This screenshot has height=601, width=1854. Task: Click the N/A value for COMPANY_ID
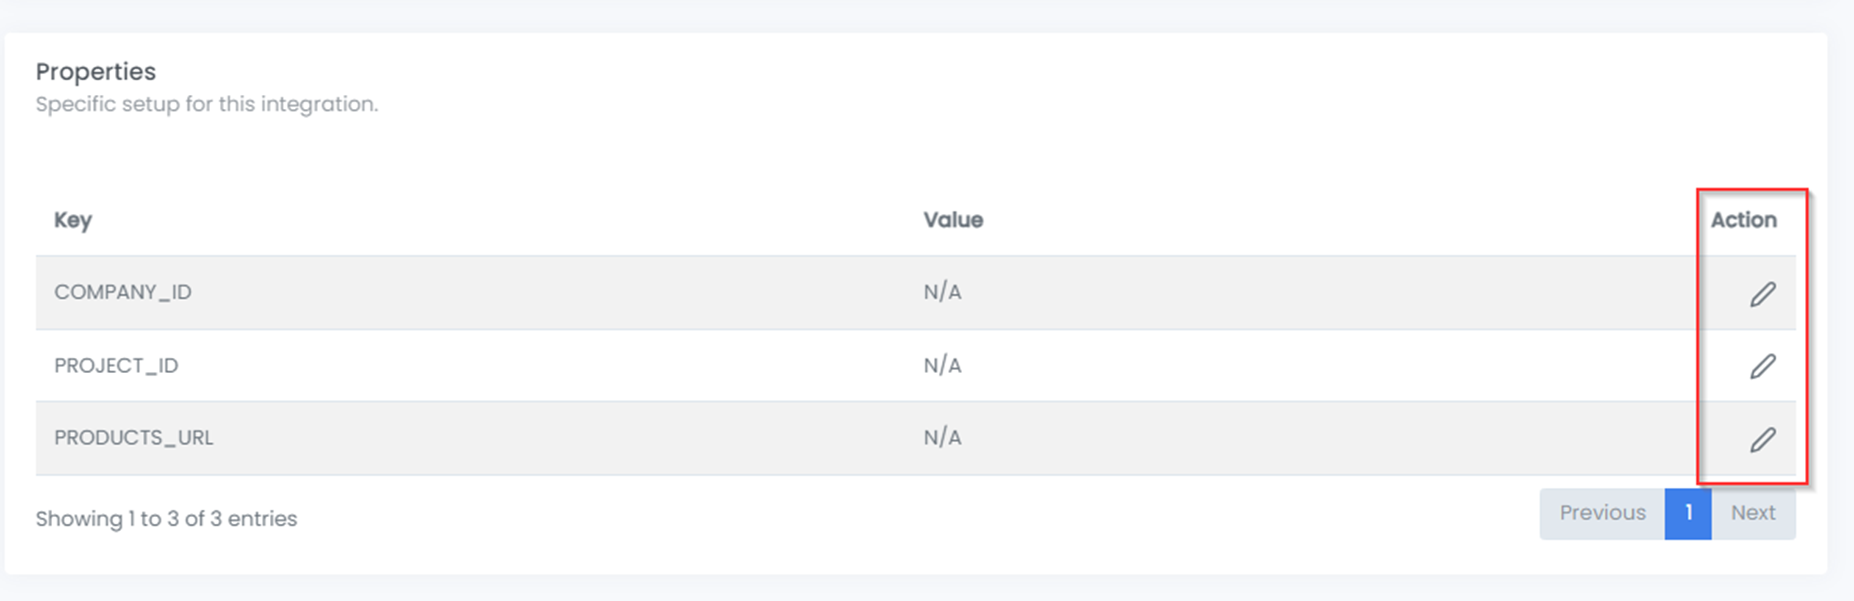942,292
